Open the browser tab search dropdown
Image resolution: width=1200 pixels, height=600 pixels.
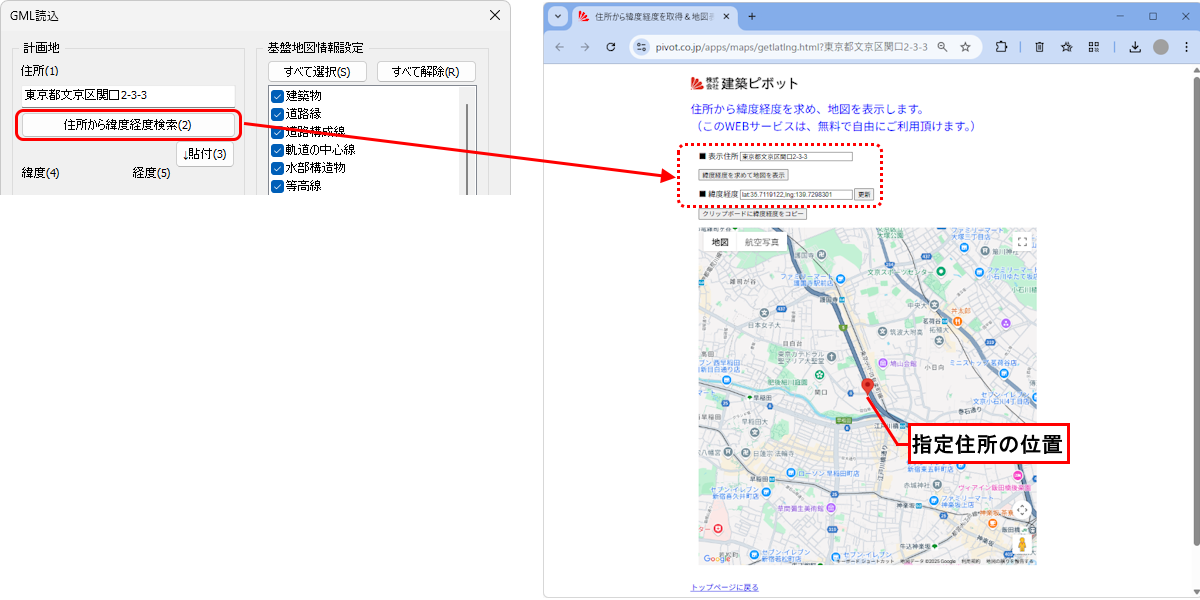[x=558, y=17]
